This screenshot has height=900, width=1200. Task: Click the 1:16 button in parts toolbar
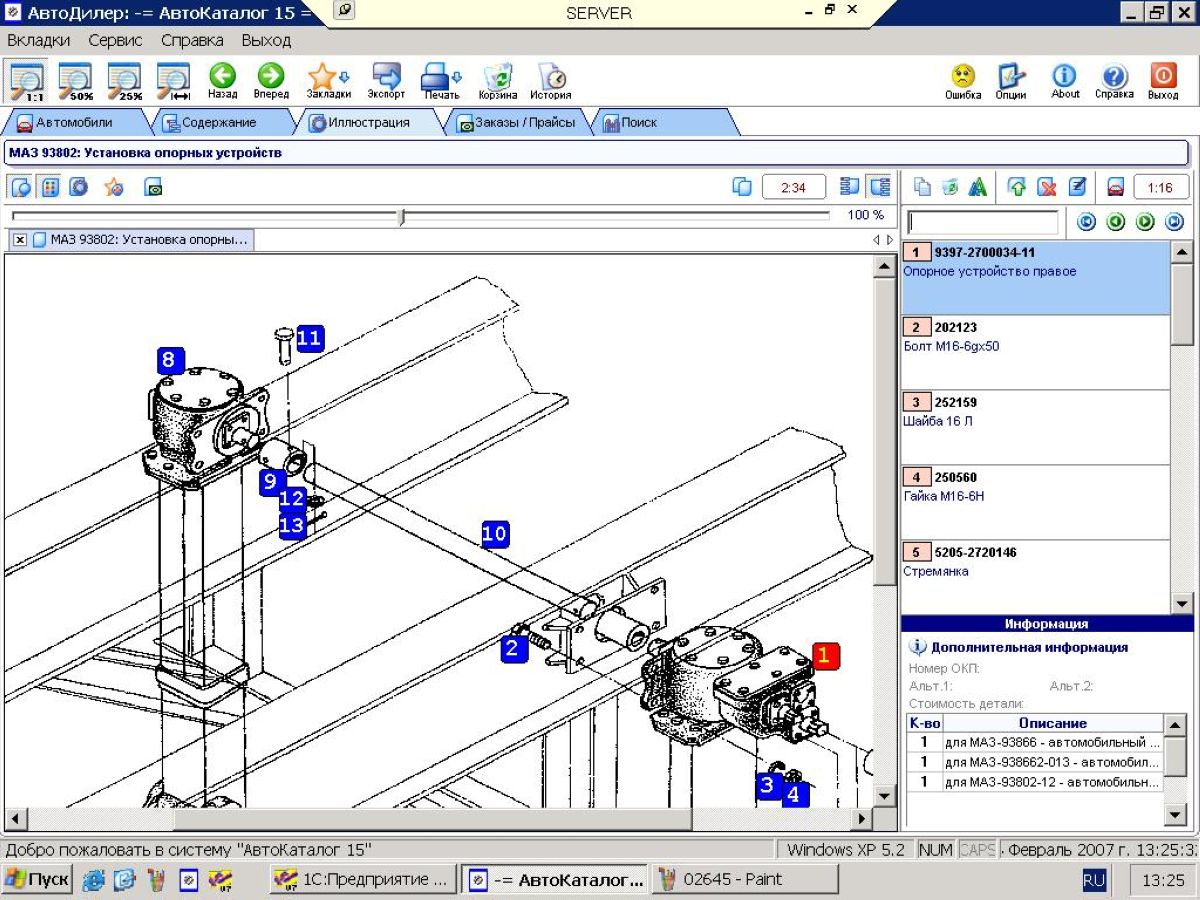click(1160, 187)
